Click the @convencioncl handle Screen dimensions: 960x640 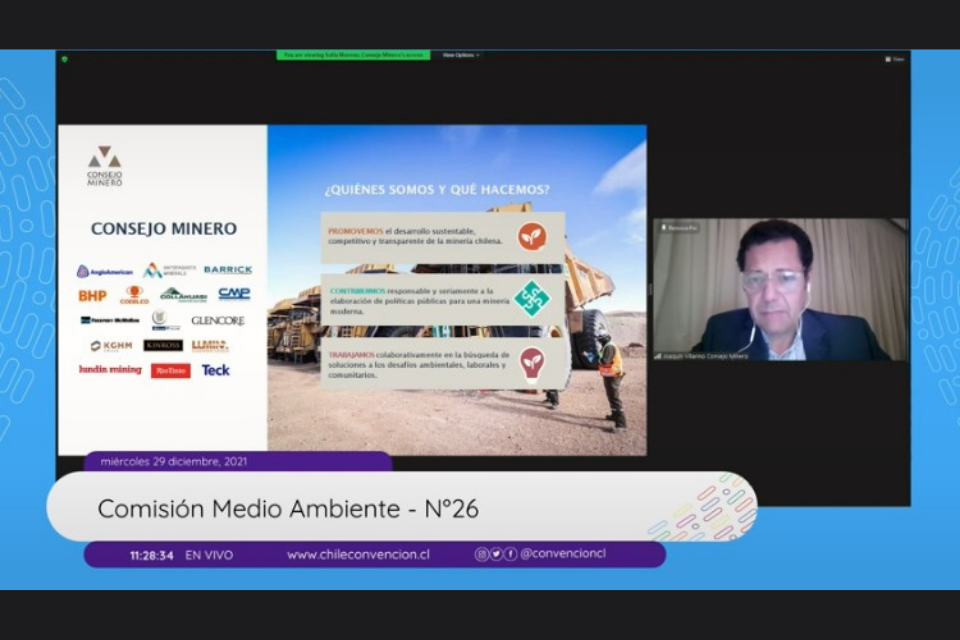coord(563,554)
